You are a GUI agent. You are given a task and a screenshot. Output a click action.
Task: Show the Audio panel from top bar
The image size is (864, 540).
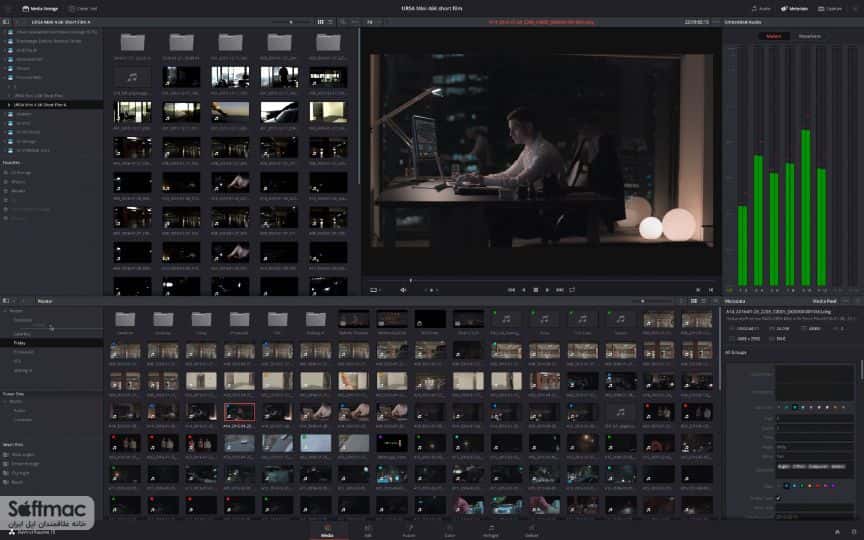point(761,9)
